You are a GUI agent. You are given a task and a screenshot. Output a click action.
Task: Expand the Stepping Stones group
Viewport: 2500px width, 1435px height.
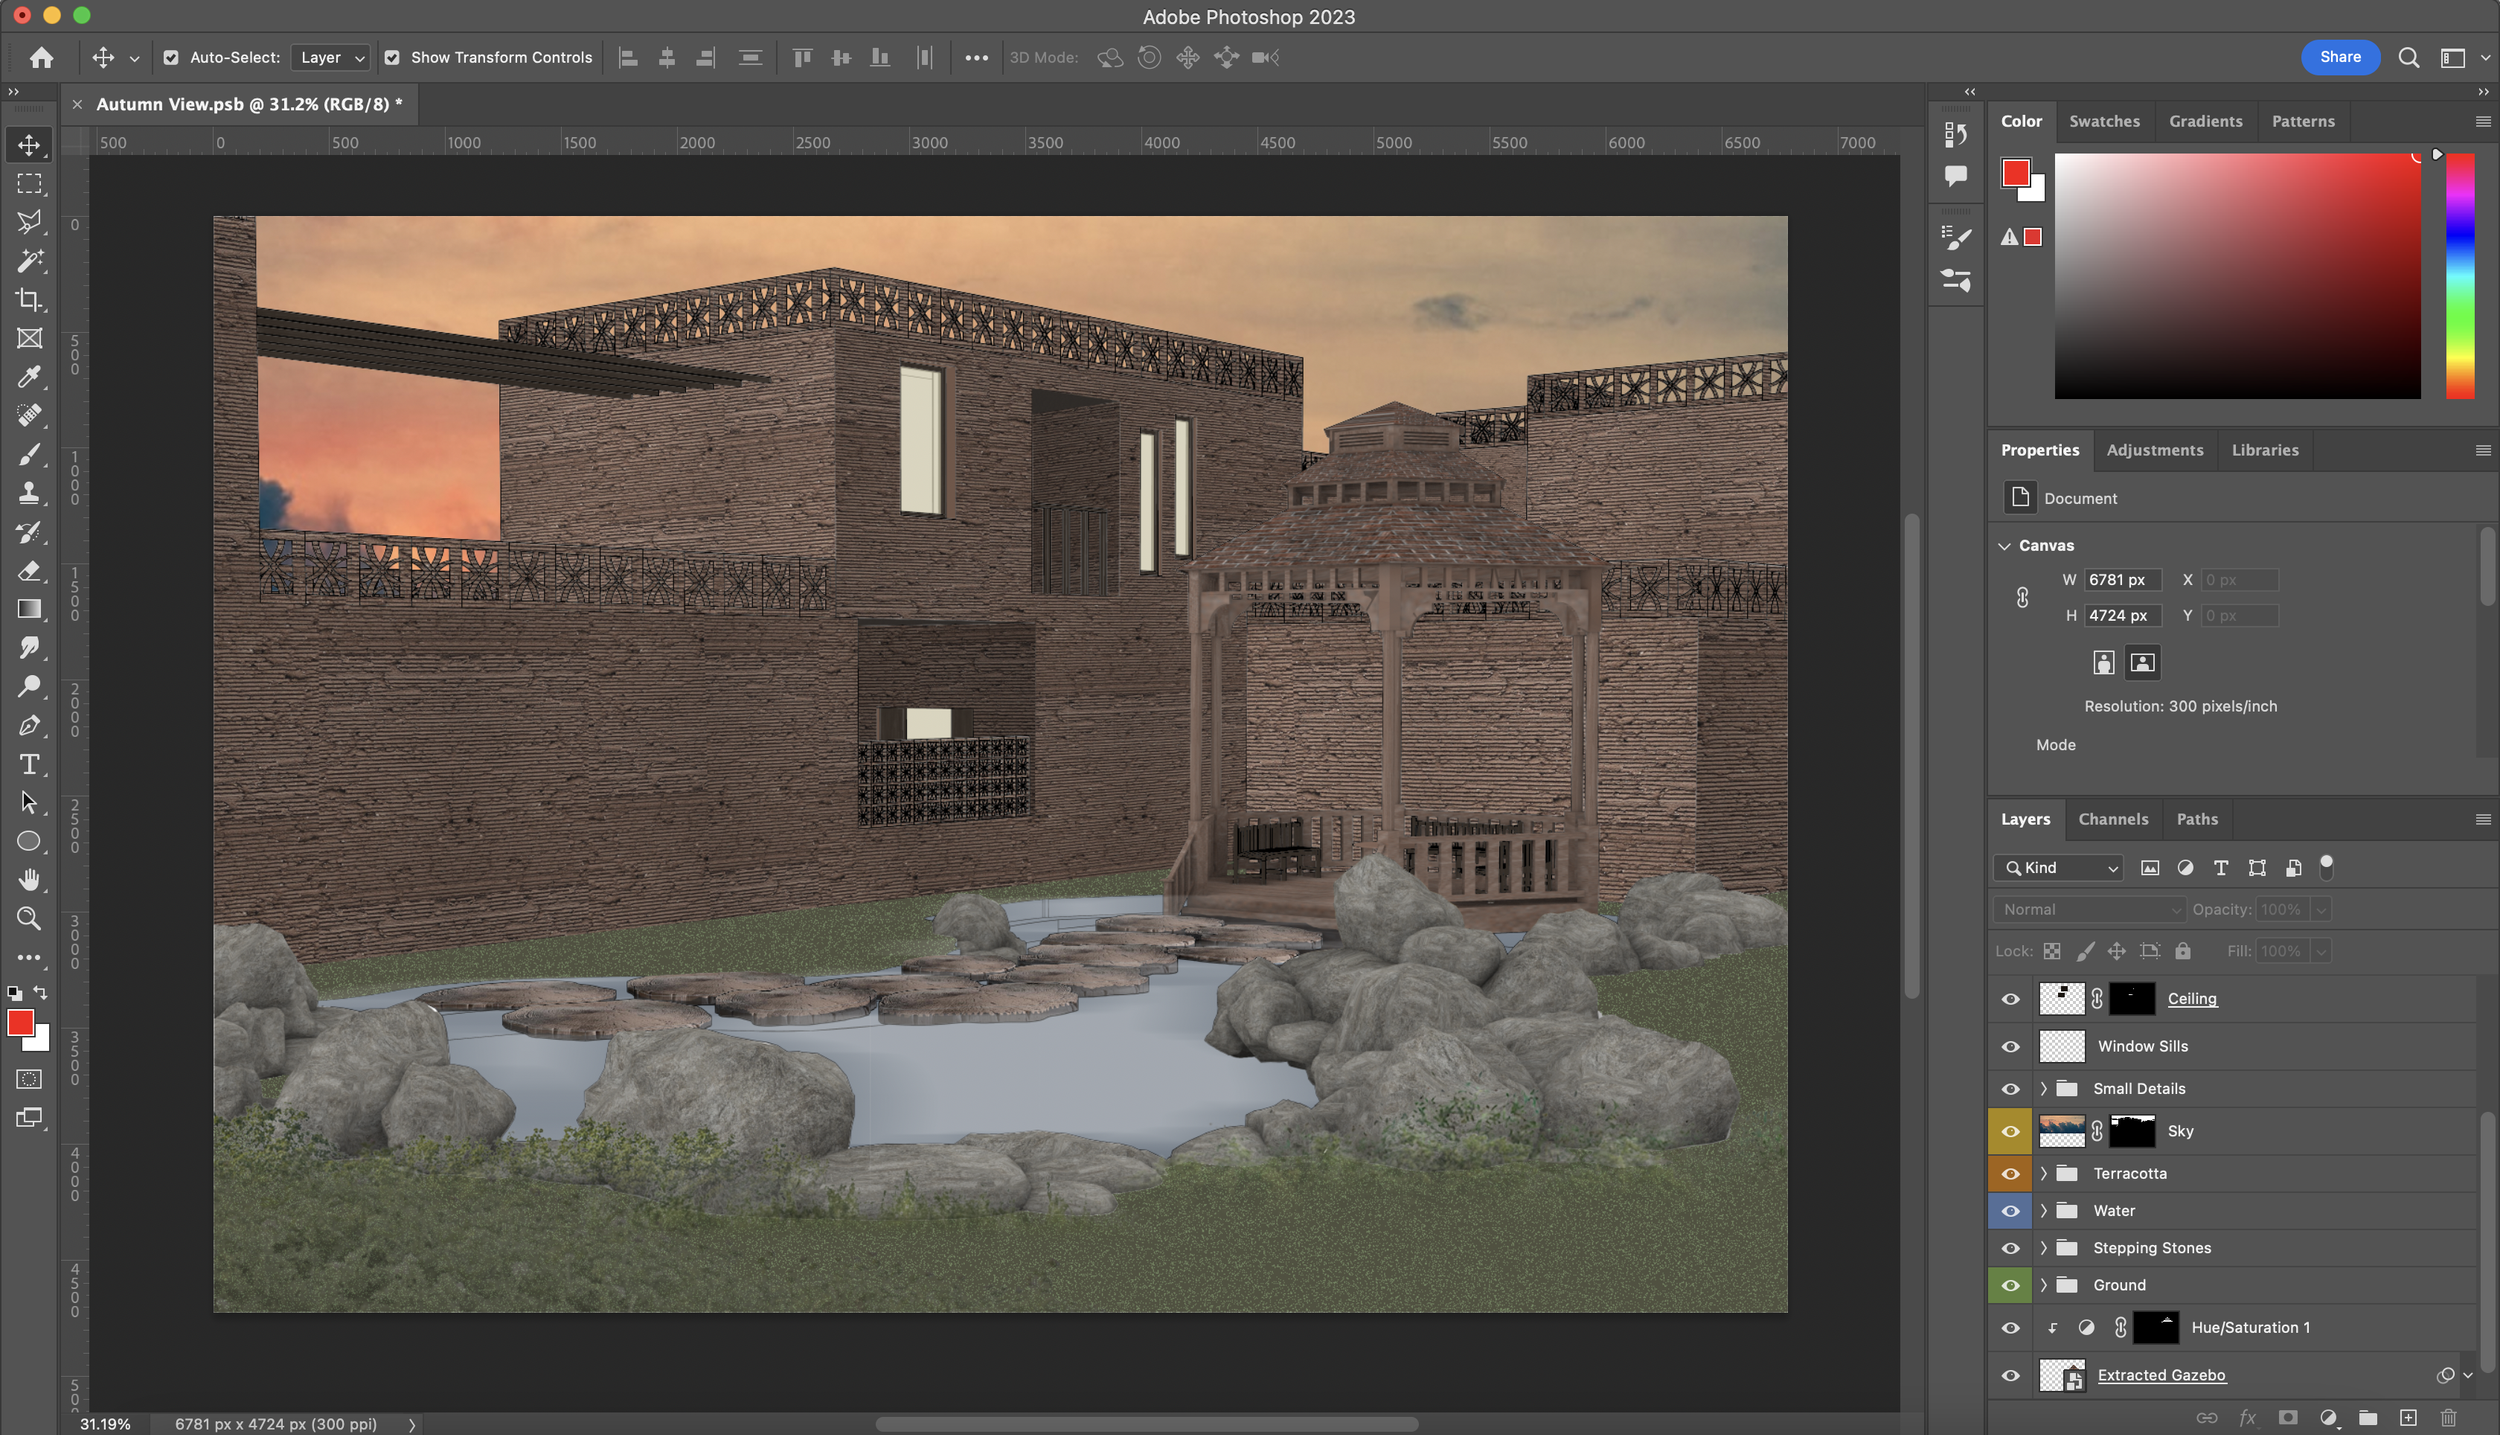(2043, 1248)
